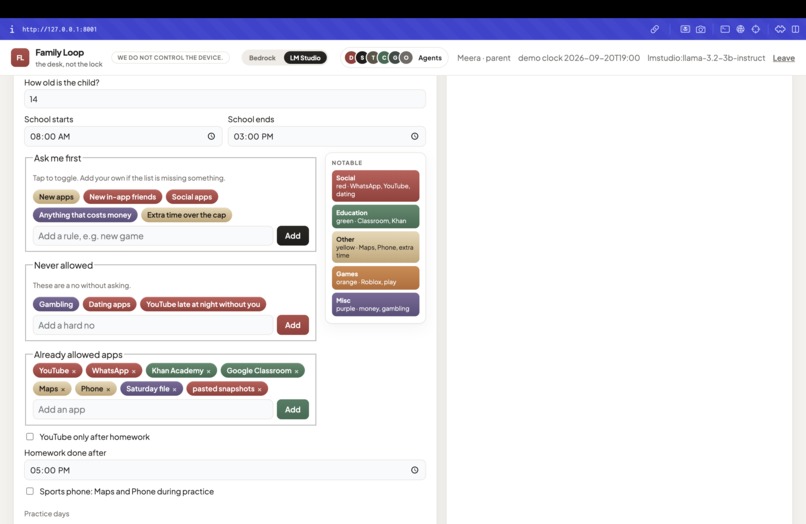Open the terminal console icon
Viewport: 806px width, 524px height.
(725, 29)
